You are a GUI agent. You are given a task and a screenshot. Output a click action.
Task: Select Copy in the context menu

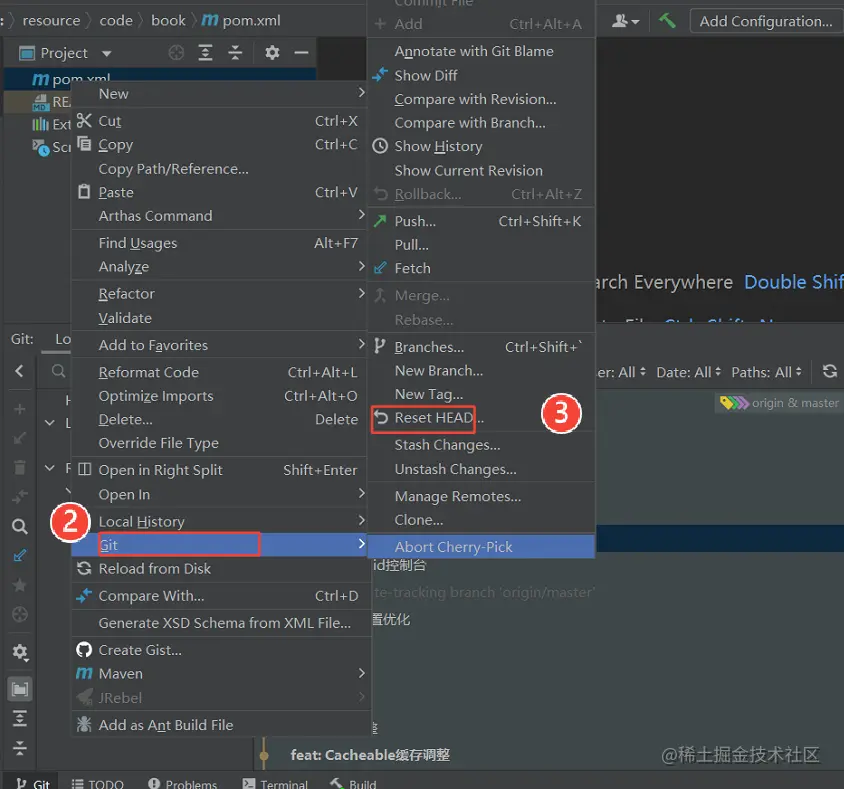point(218,145)
